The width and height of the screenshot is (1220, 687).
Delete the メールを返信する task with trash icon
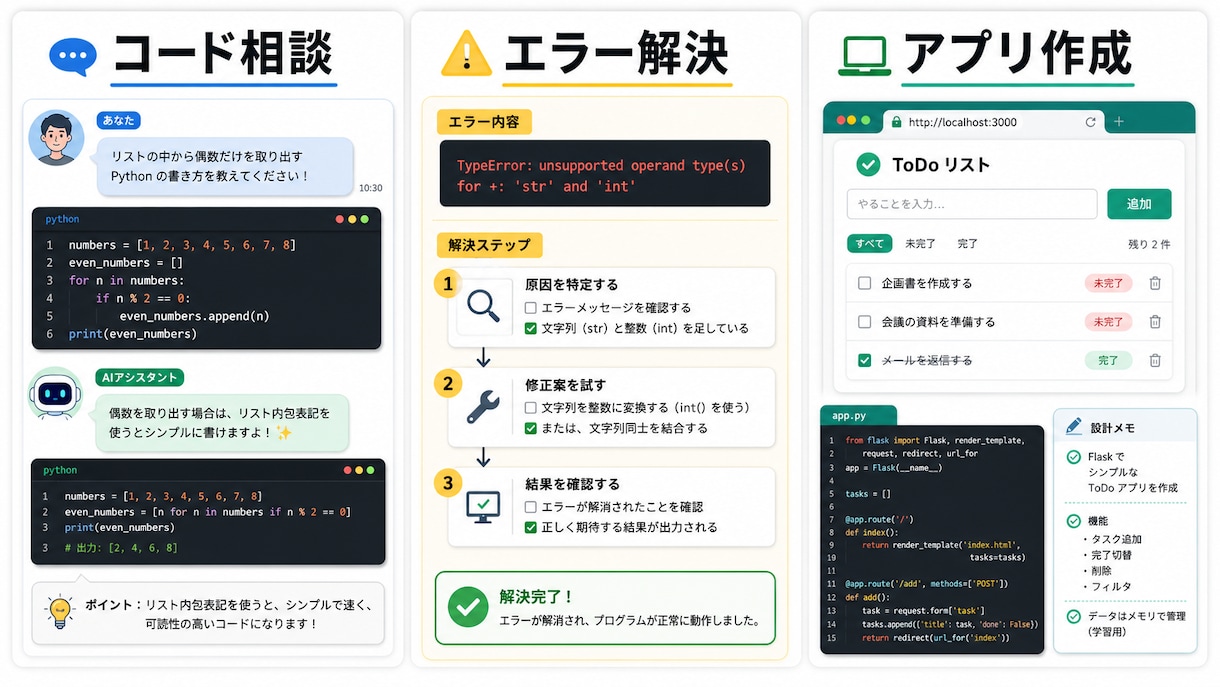coord(1155,360)
